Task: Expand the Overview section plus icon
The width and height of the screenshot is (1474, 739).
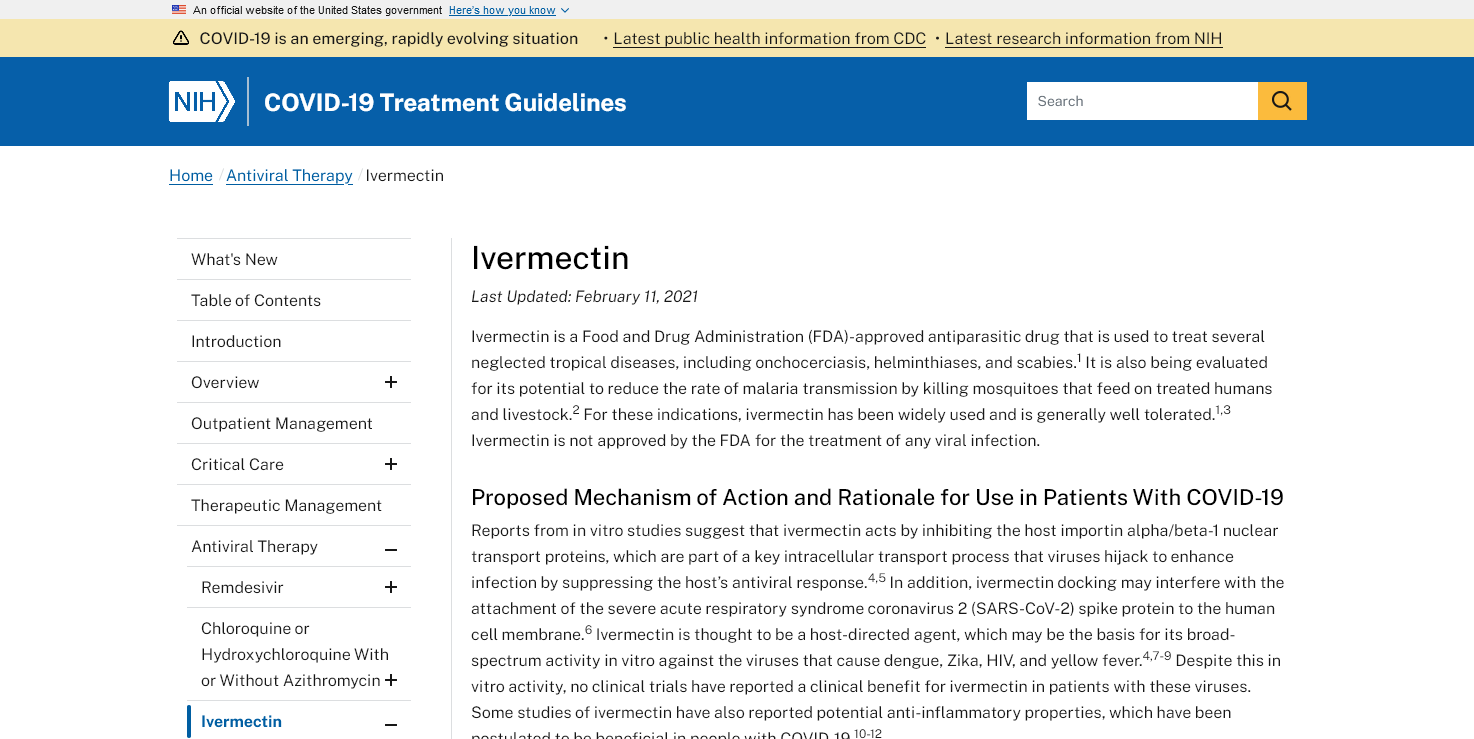Action: click(391, 382)
